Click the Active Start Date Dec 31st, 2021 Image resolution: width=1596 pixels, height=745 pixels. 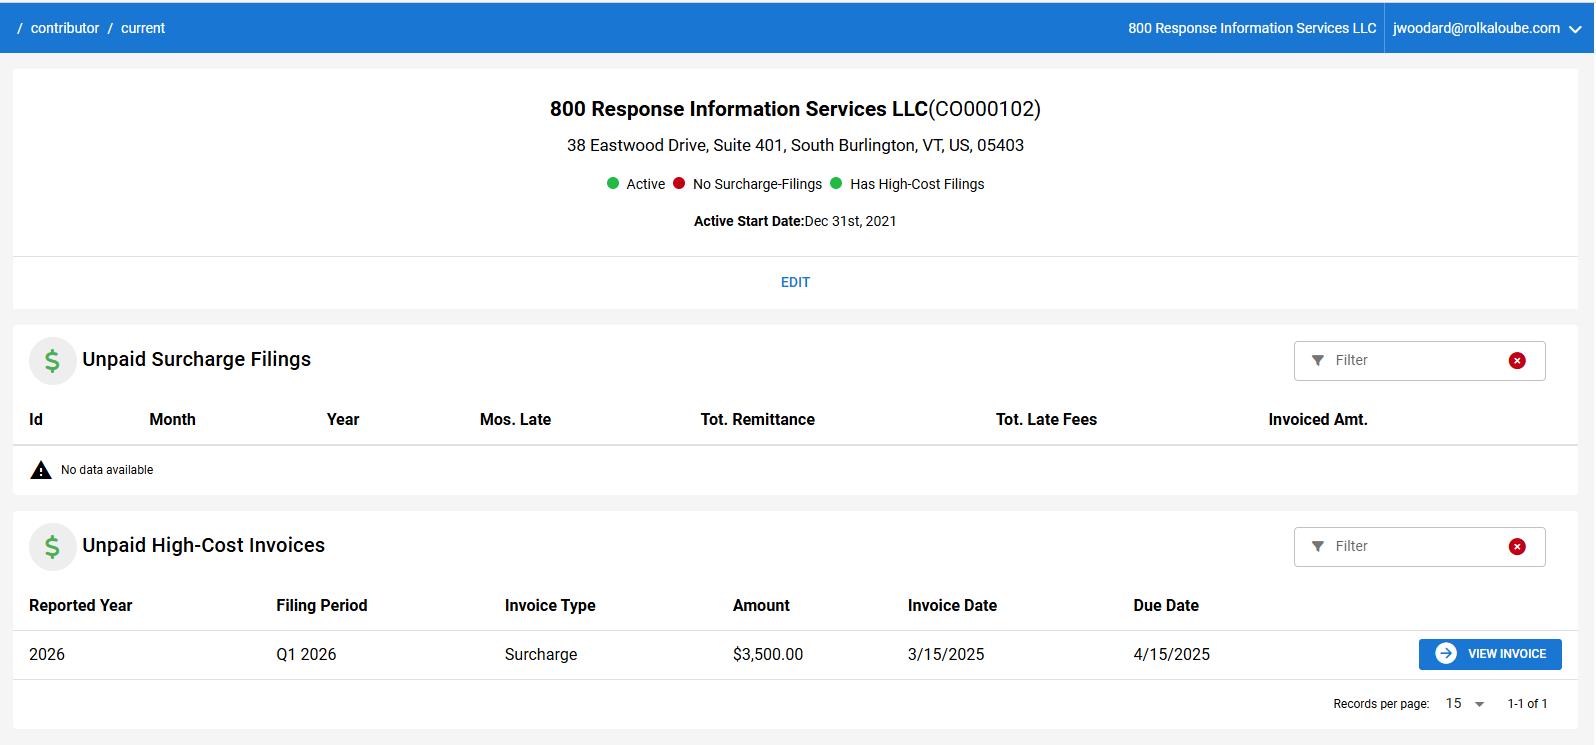coord(795,222)
